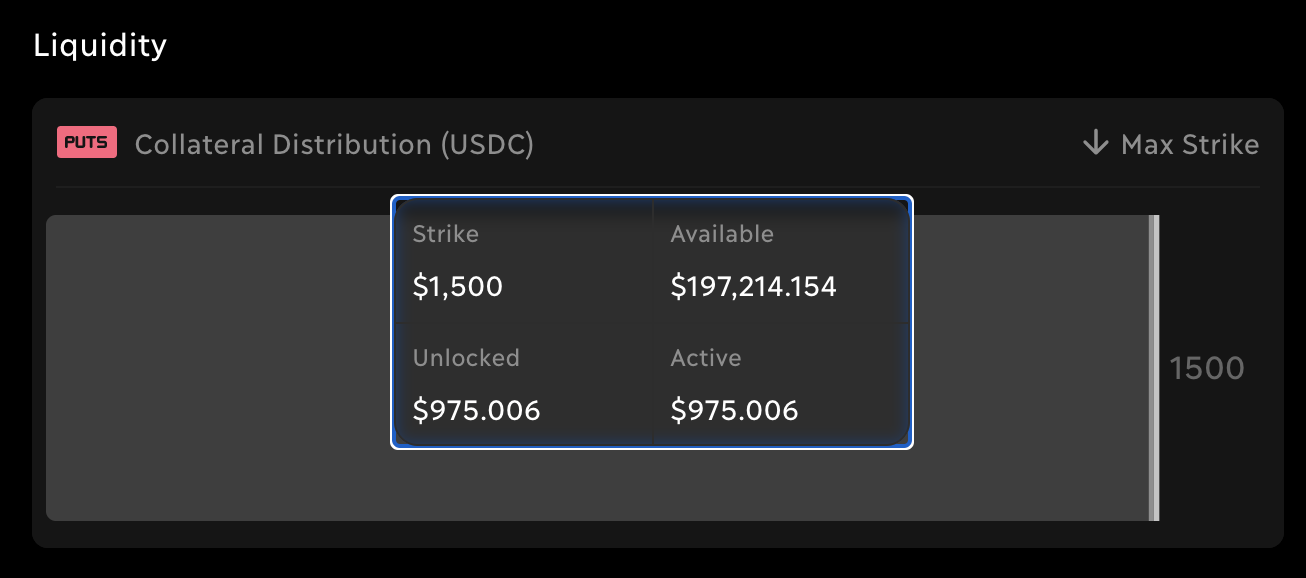This screenshot has width=1306, height=578.
Task: Click the Unlocked label in tooltip
Action: pyautogui.click(x=466, y=358)
